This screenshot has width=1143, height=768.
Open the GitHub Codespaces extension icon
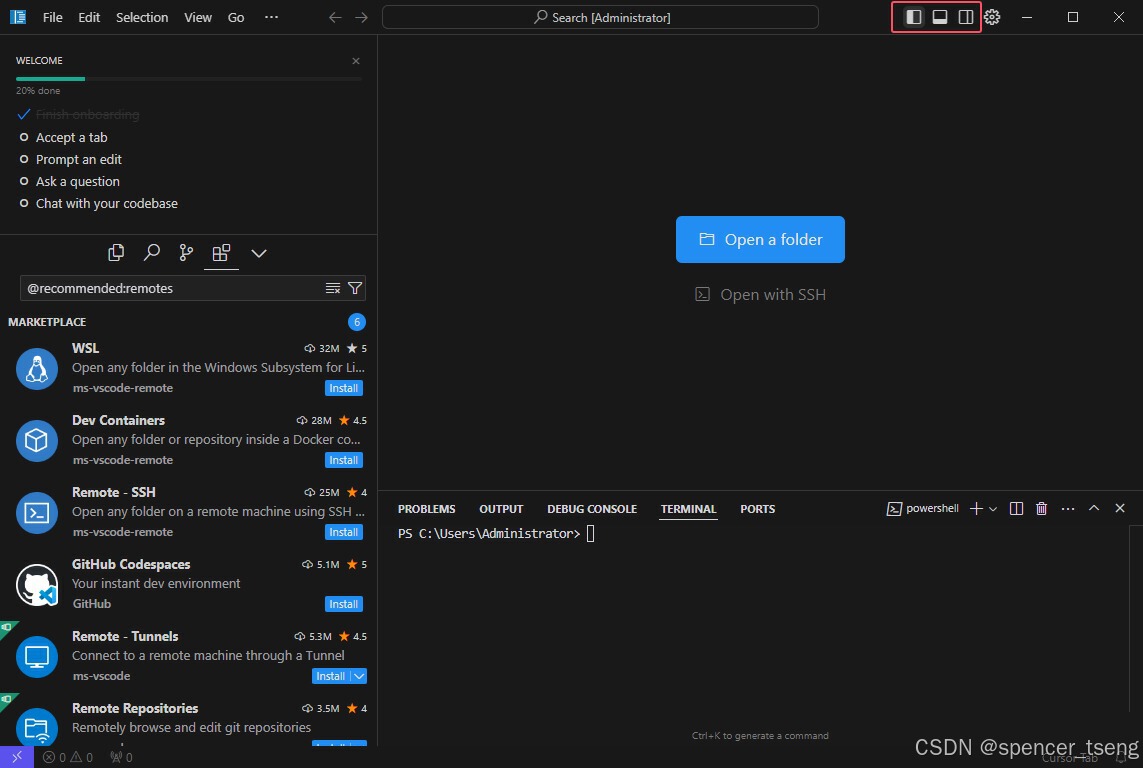36,584
